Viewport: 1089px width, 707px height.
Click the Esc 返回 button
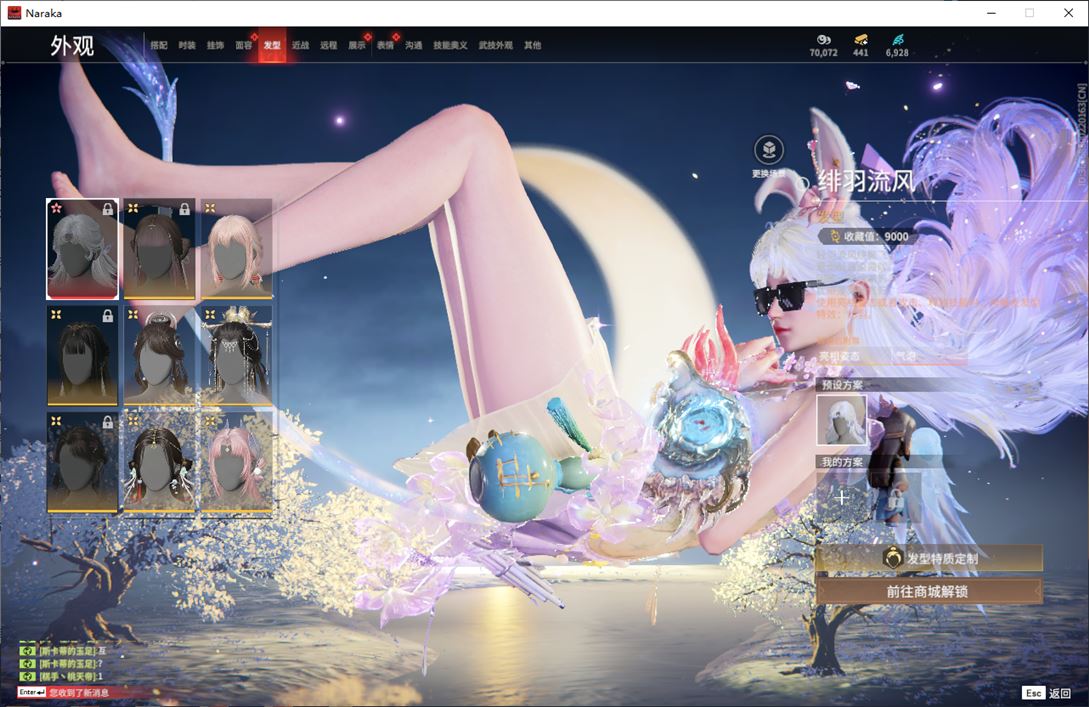1047,693
